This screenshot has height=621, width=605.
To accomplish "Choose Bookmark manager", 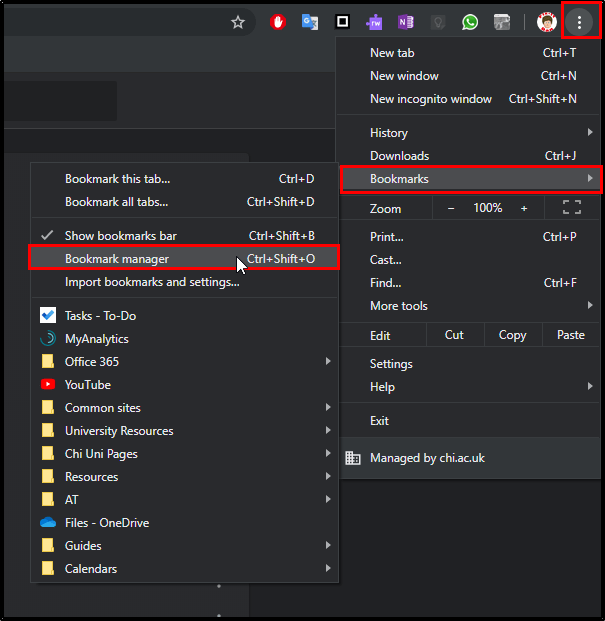I will coord(185,259).
